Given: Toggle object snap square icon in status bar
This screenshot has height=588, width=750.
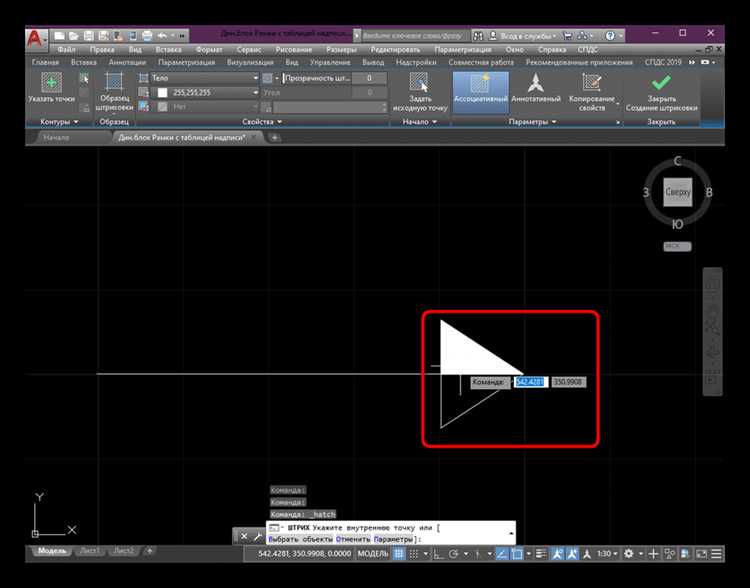Looking at the screenshot, I should coord(517,554).
